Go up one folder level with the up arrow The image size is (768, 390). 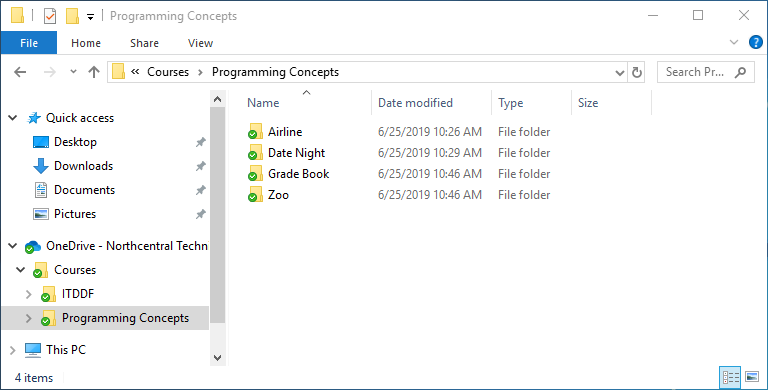94,72
